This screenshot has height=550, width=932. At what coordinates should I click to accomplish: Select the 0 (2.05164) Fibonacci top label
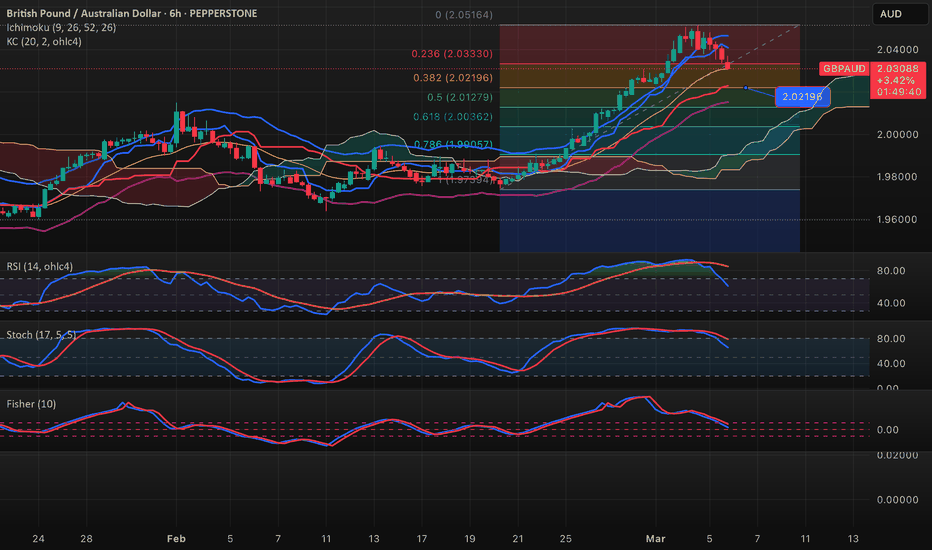pyautogui.click(x=464, y=15)
